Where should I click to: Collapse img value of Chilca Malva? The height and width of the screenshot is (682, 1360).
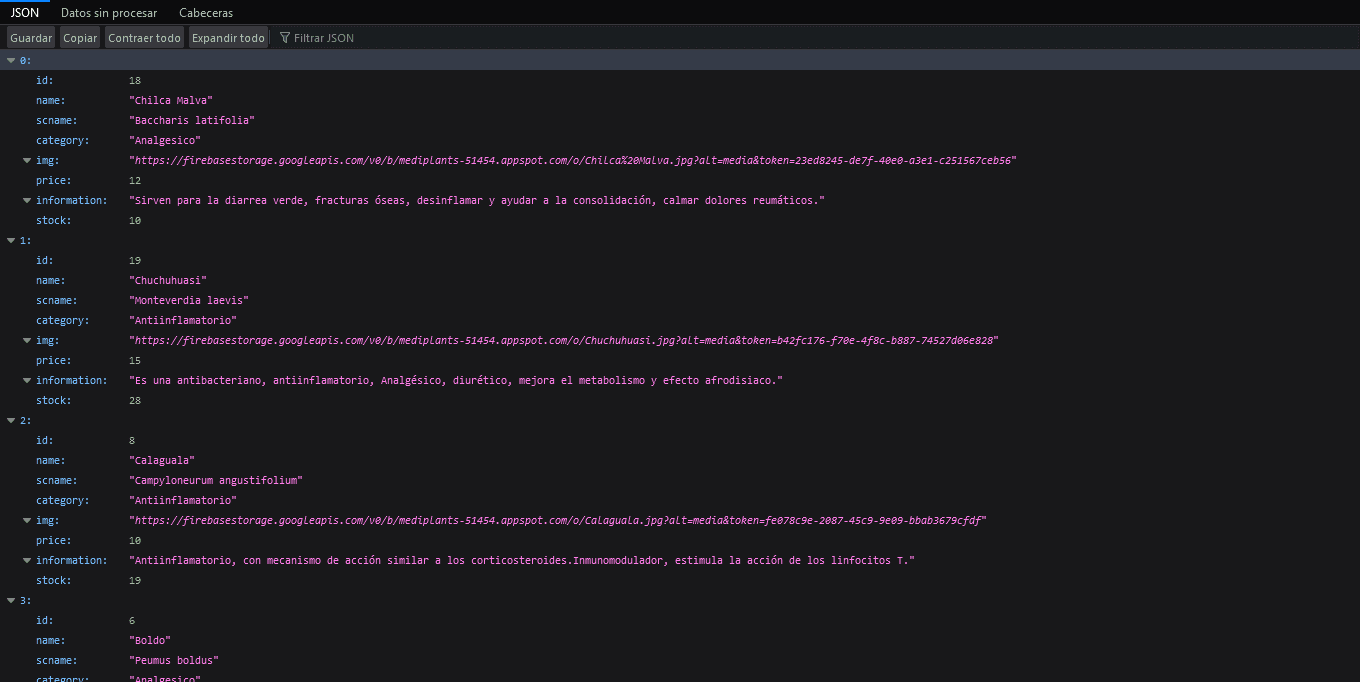[28, 160]
